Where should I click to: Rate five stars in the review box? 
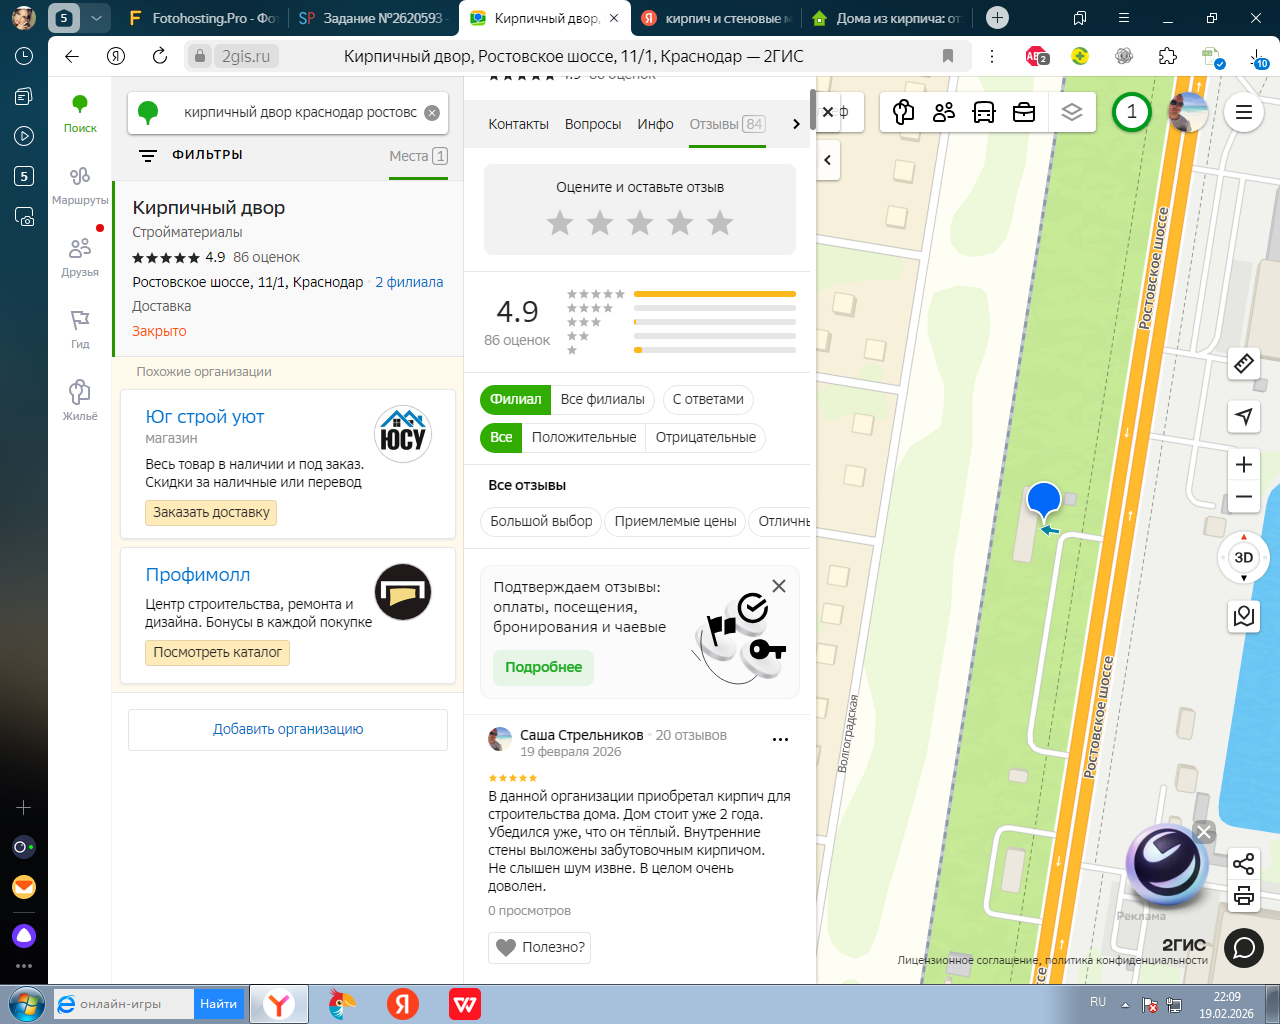tap(720, 223)
